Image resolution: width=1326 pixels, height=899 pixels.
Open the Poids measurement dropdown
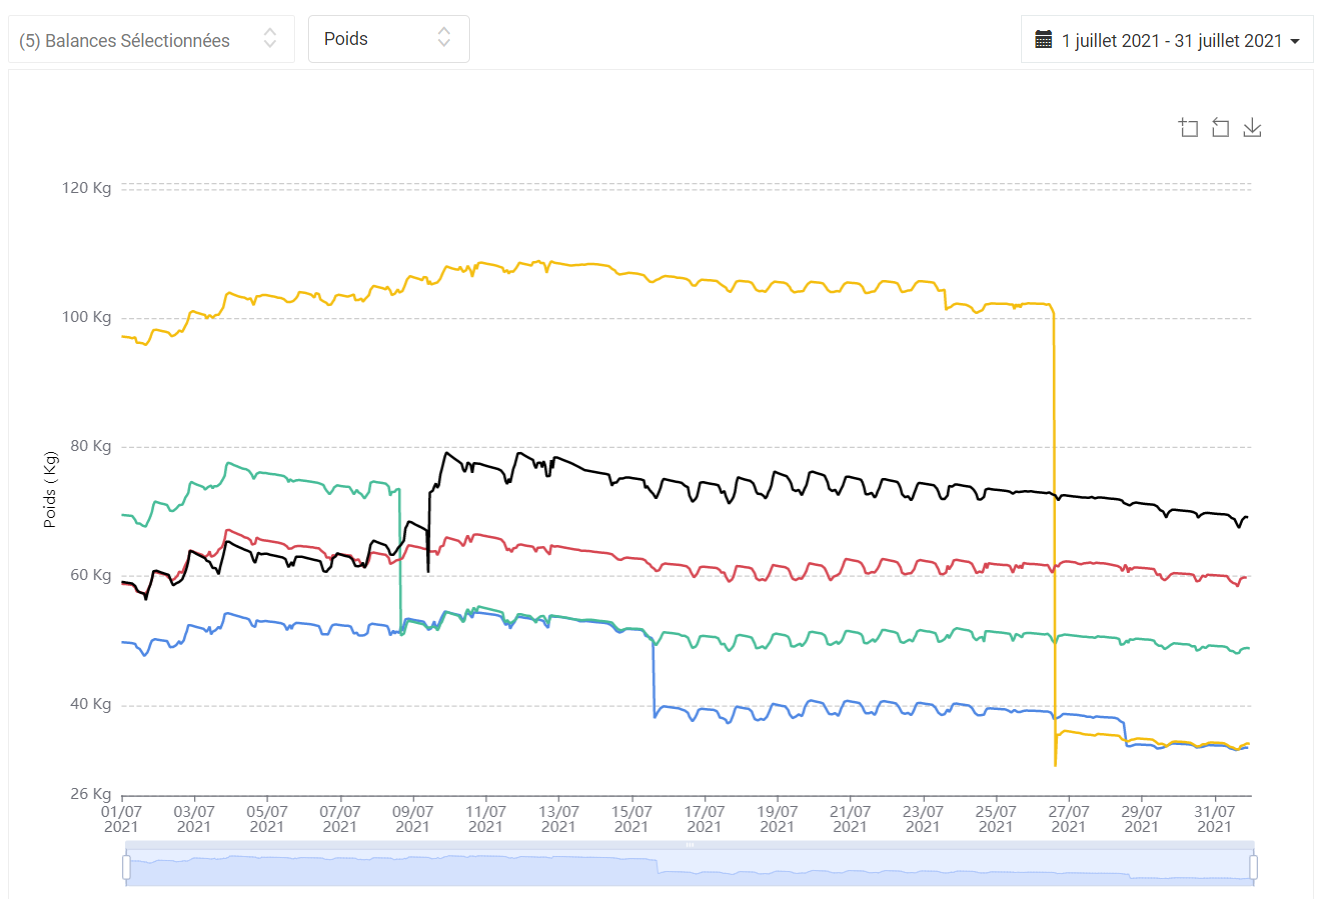388,39
